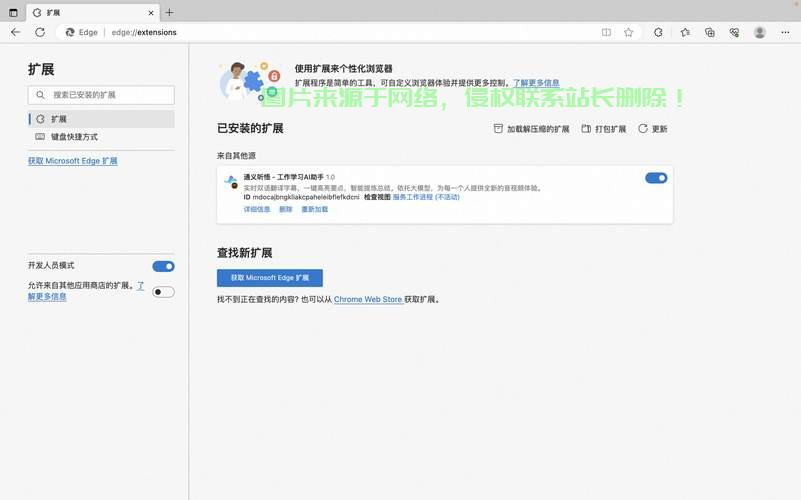Click 更新 button
801x500 pixels.
pos(653,129)
